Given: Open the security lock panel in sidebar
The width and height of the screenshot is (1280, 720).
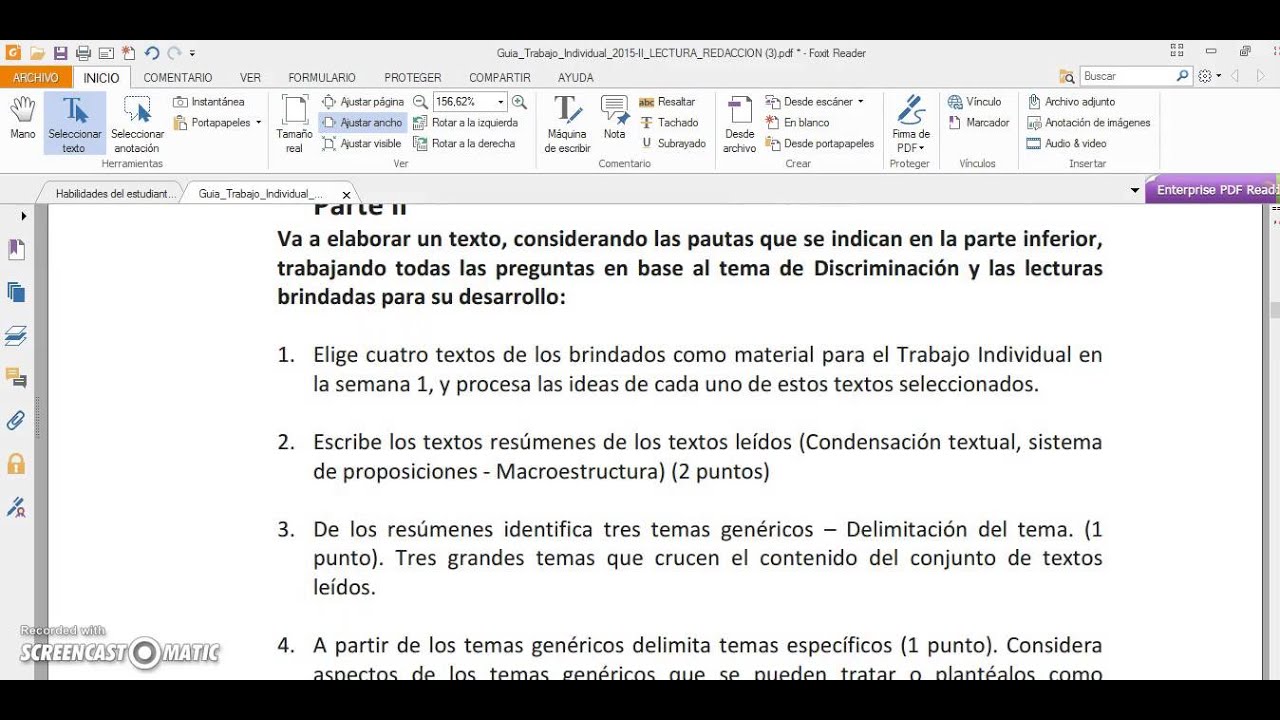Looking at the screenshot, I should (x=16, y=464).
